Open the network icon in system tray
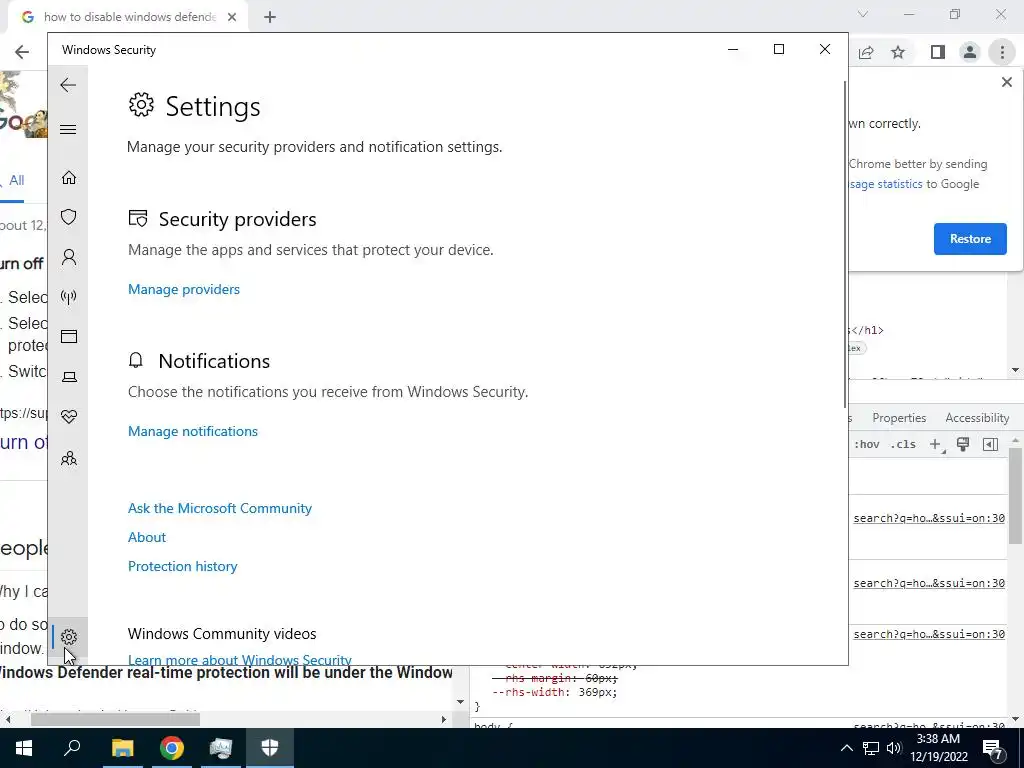1024x768 pixels. (871, 748)
